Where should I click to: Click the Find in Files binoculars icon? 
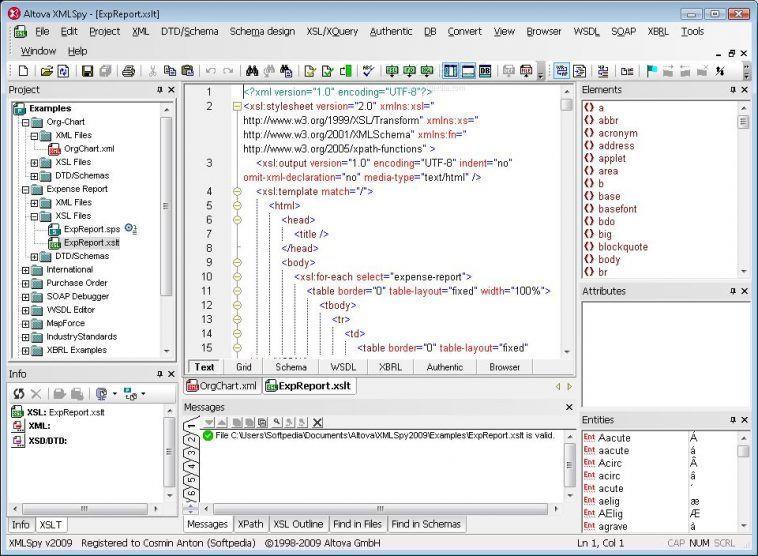coord(286,72)
